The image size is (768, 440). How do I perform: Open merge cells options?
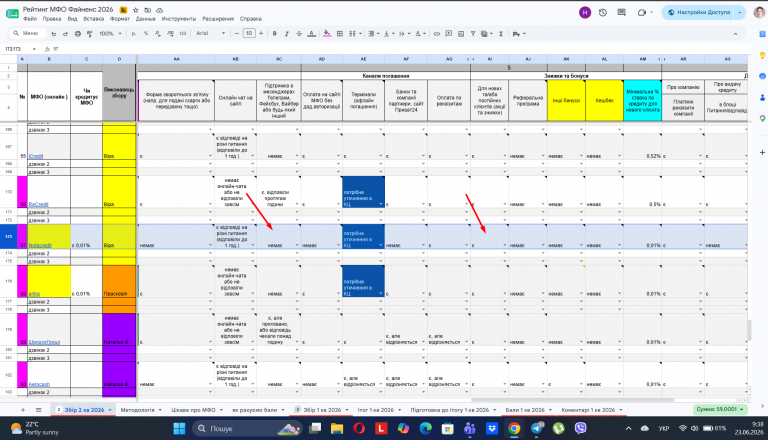pos(355,34)
